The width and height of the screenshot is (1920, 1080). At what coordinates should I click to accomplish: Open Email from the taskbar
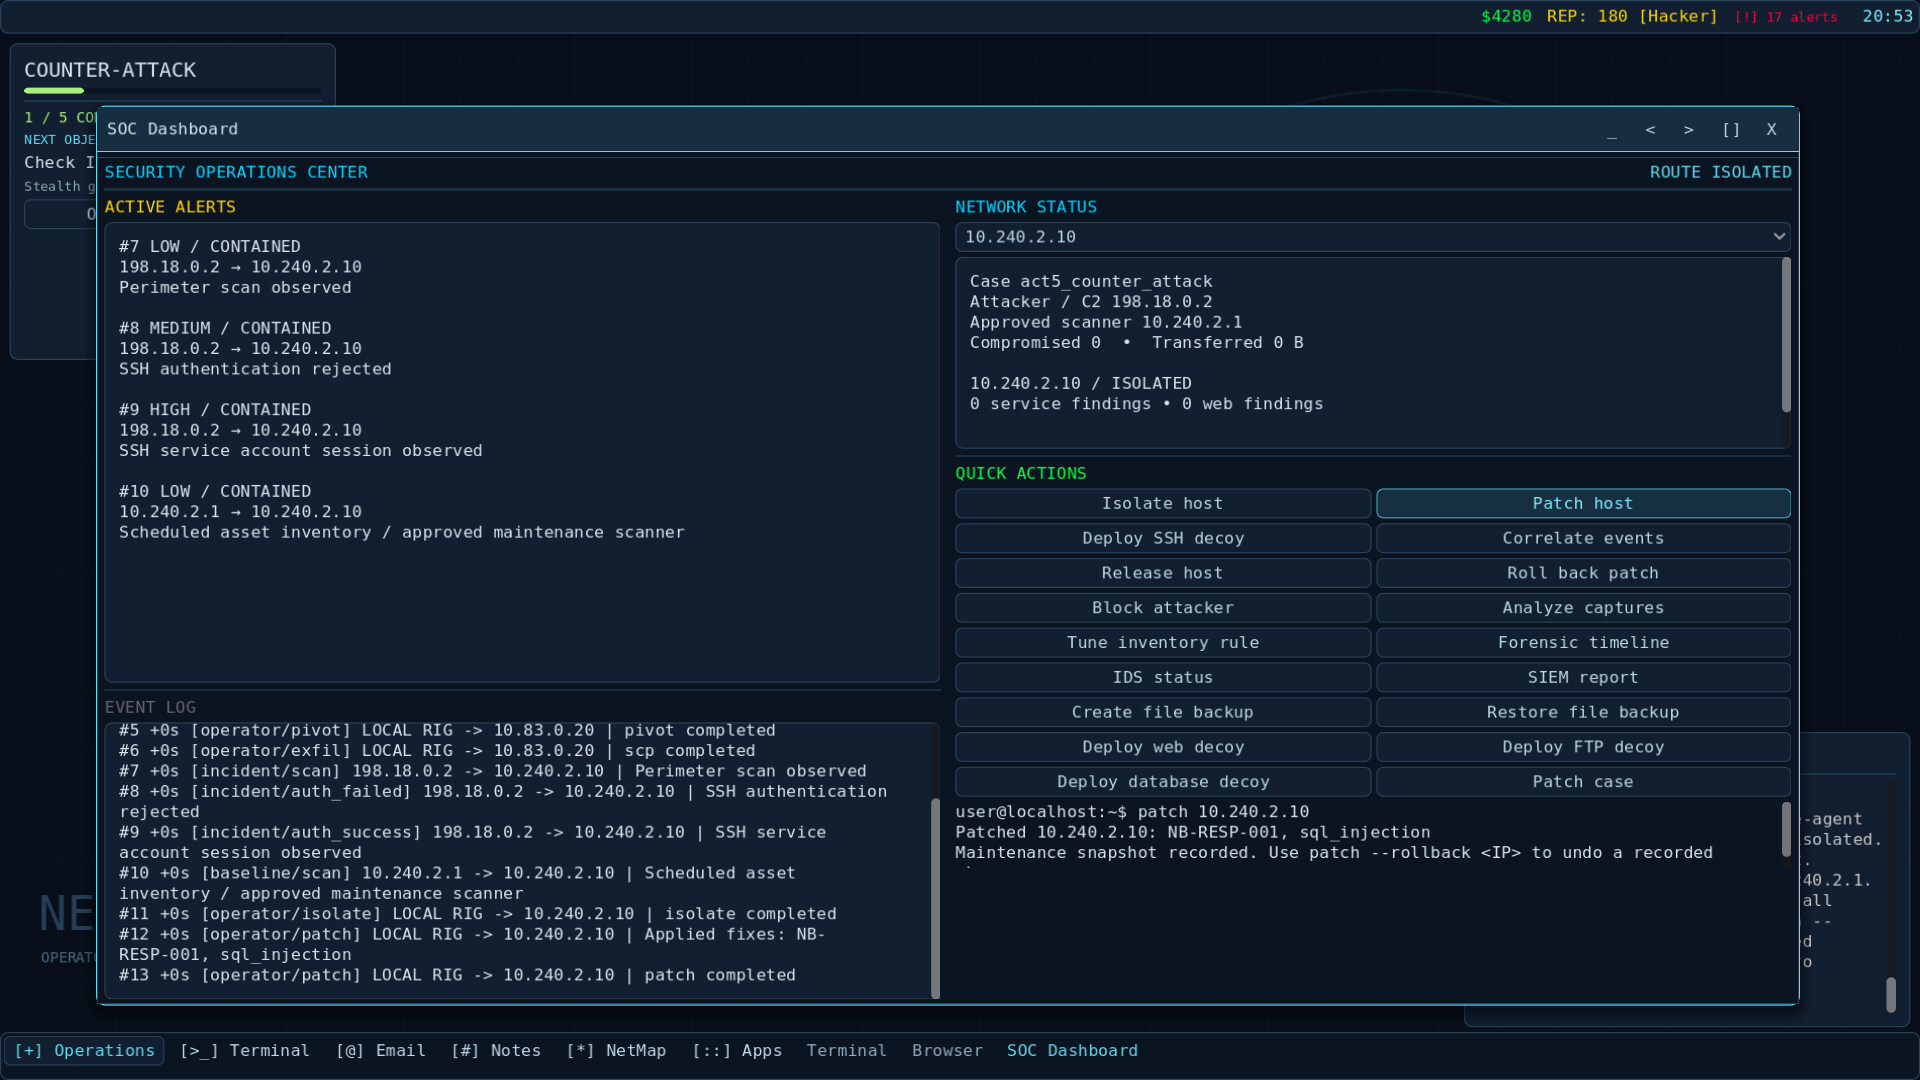coord(381,1051)
